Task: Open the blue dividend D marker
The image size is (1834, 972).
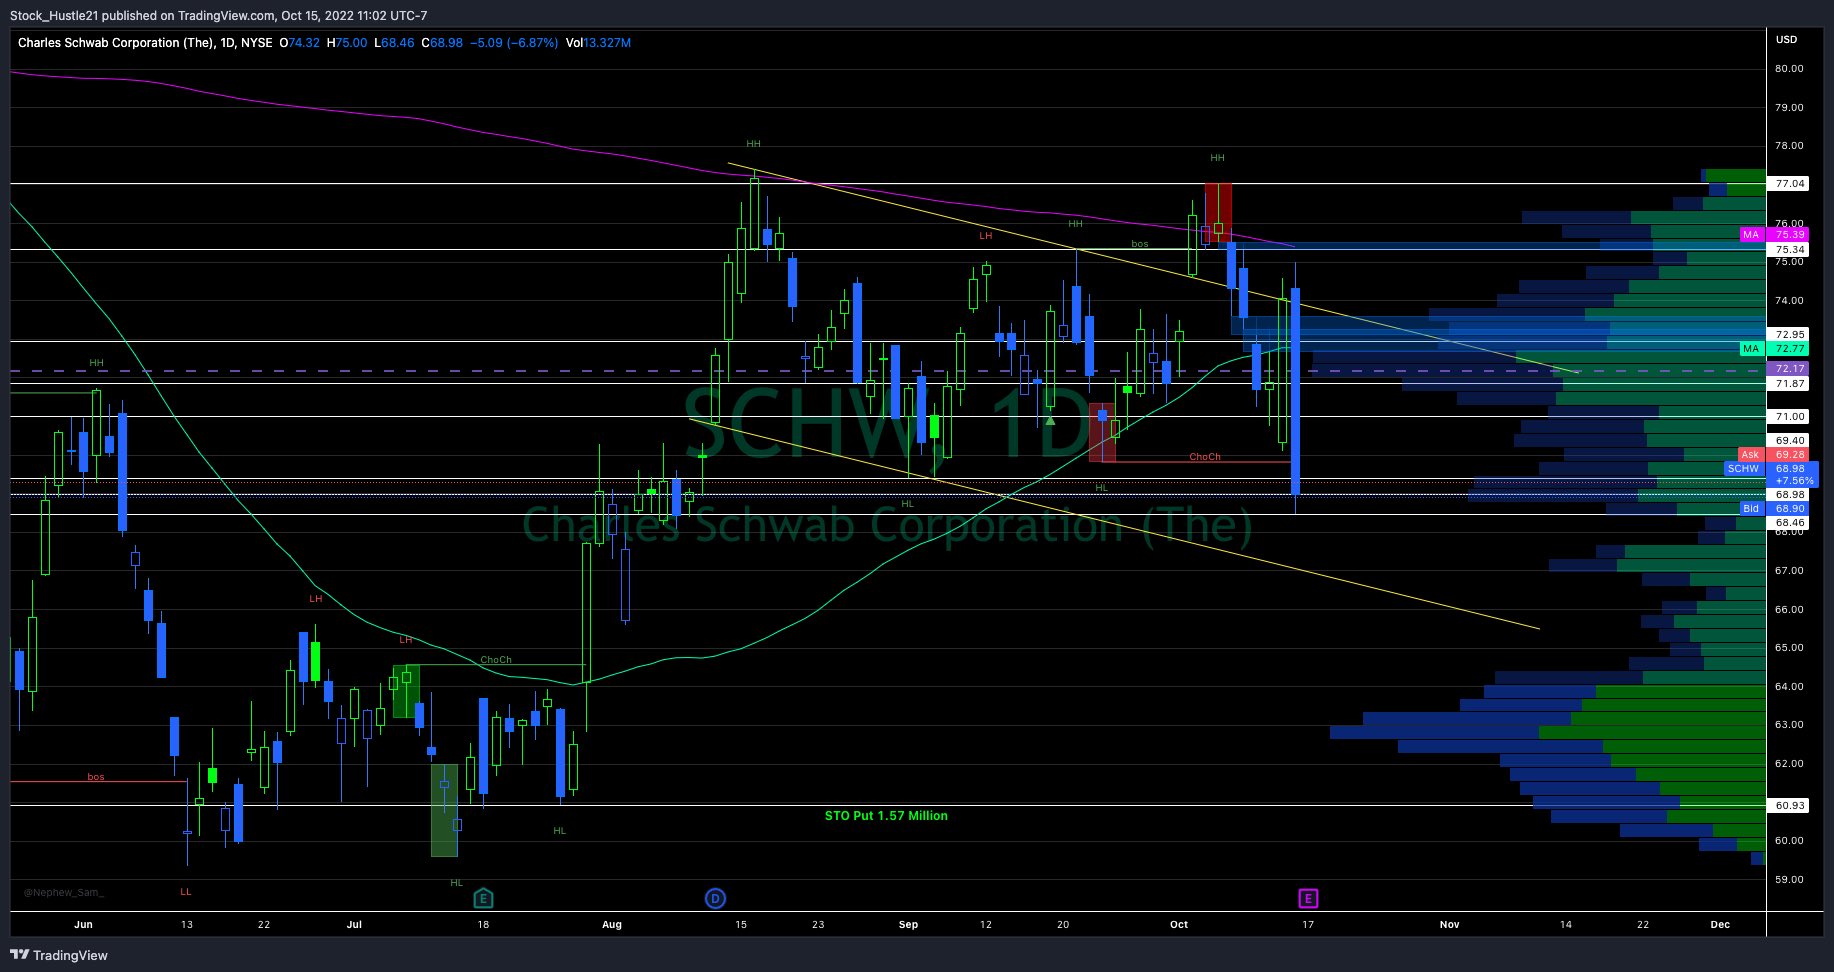Action: pyautogui.click(x=715, y=898)
